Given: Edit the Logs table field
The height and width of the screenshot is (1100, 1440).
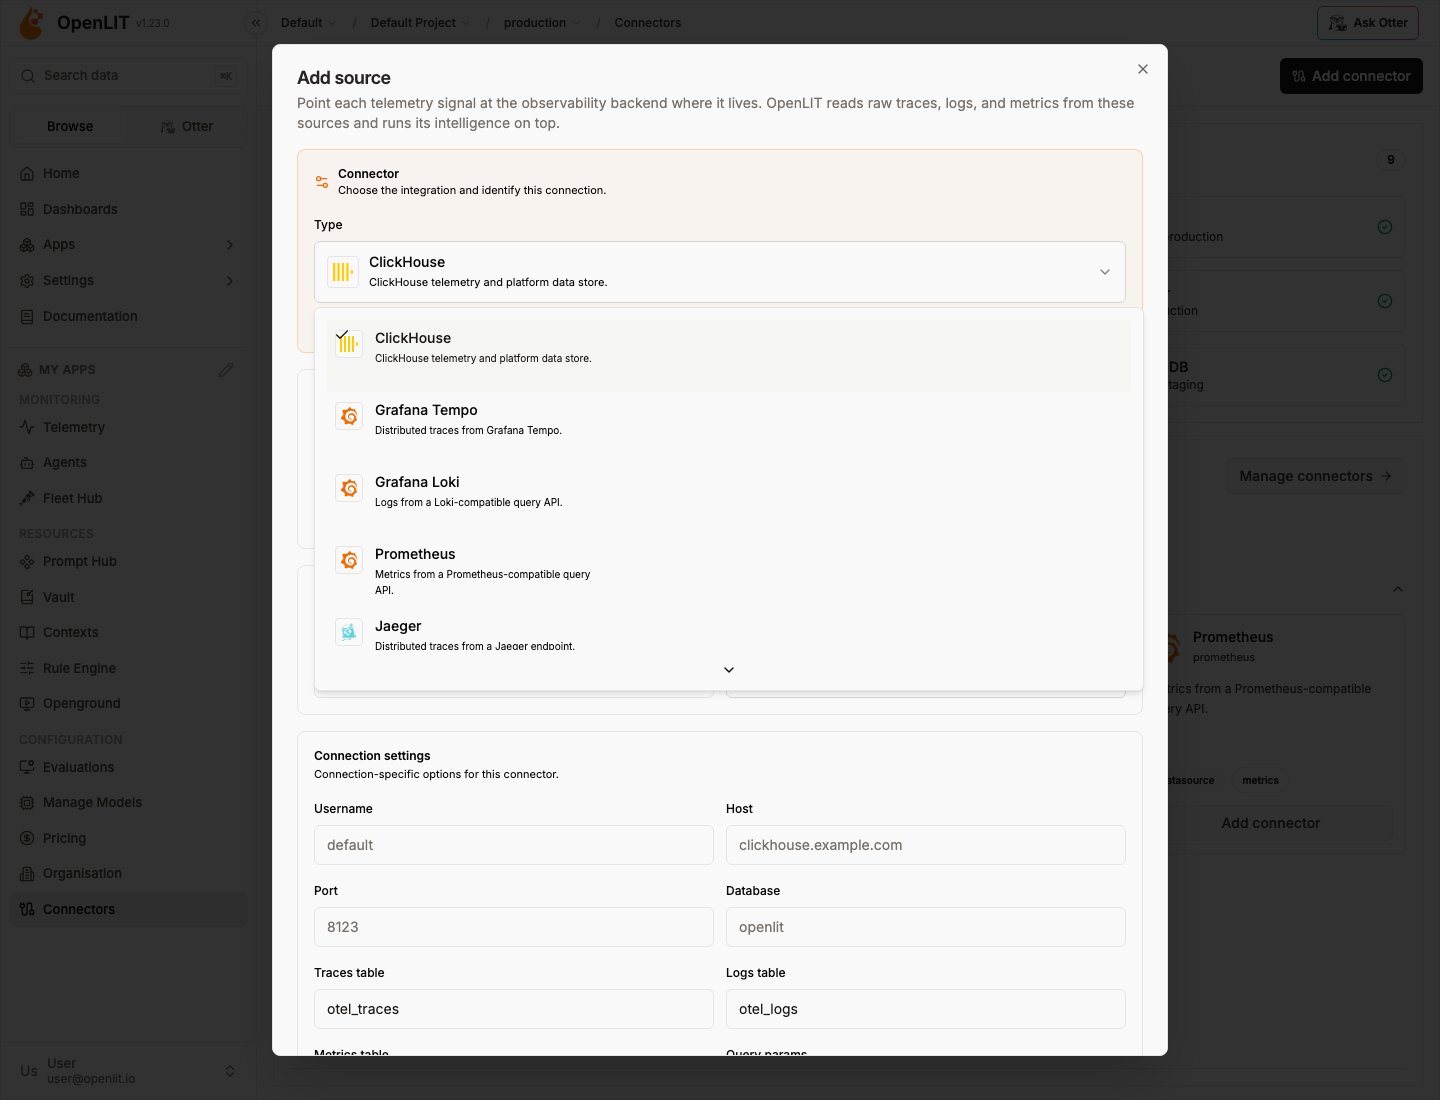Looking at the screenshot, I should [926, 1009].
